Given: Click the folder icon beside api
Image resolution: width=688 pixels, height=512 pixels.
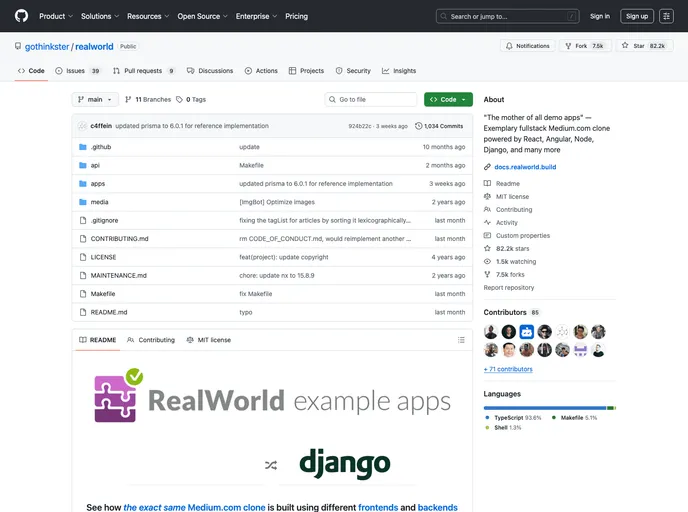Looking at the screenshot, I should tap(82, 165).
